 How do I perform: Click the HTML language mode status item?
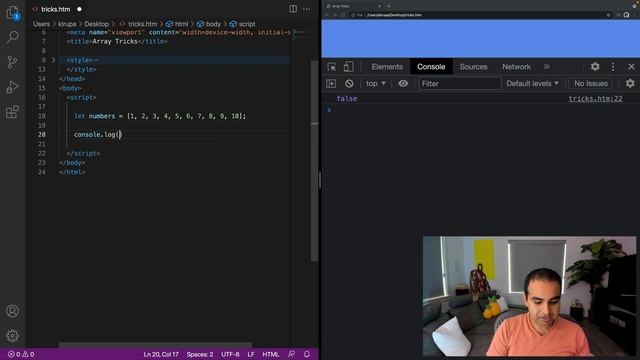click(271, 354)
